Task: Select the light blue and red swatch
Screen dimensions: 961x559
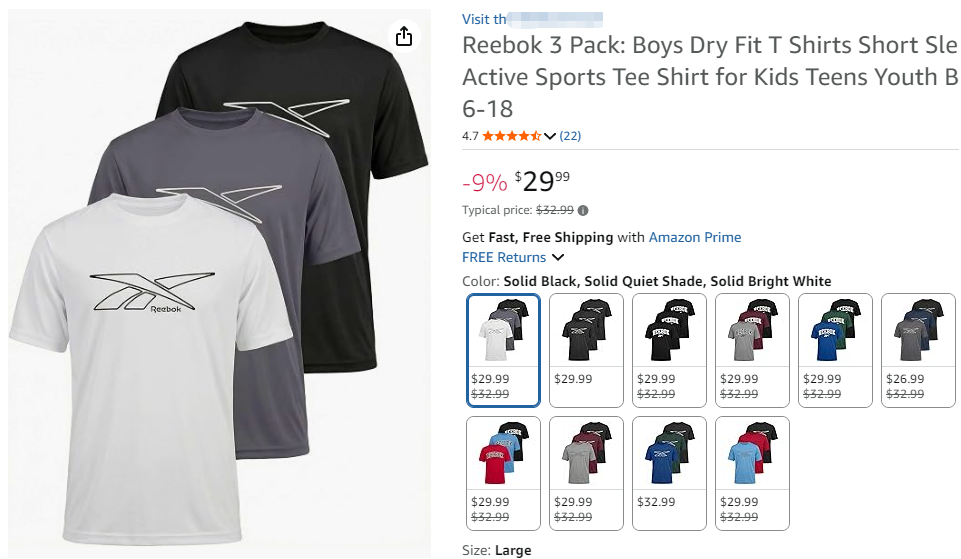Action: click(x=752, y=473)
